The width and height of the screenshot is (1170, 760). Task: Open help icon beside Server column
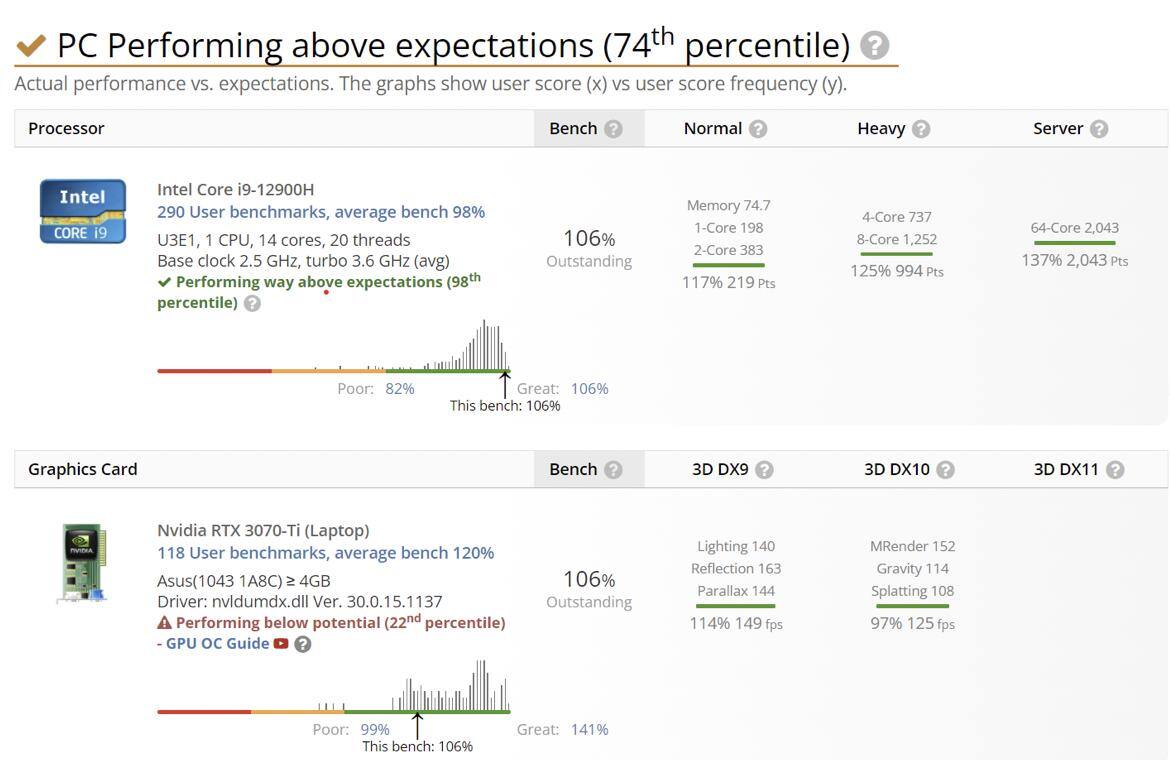1099,129
